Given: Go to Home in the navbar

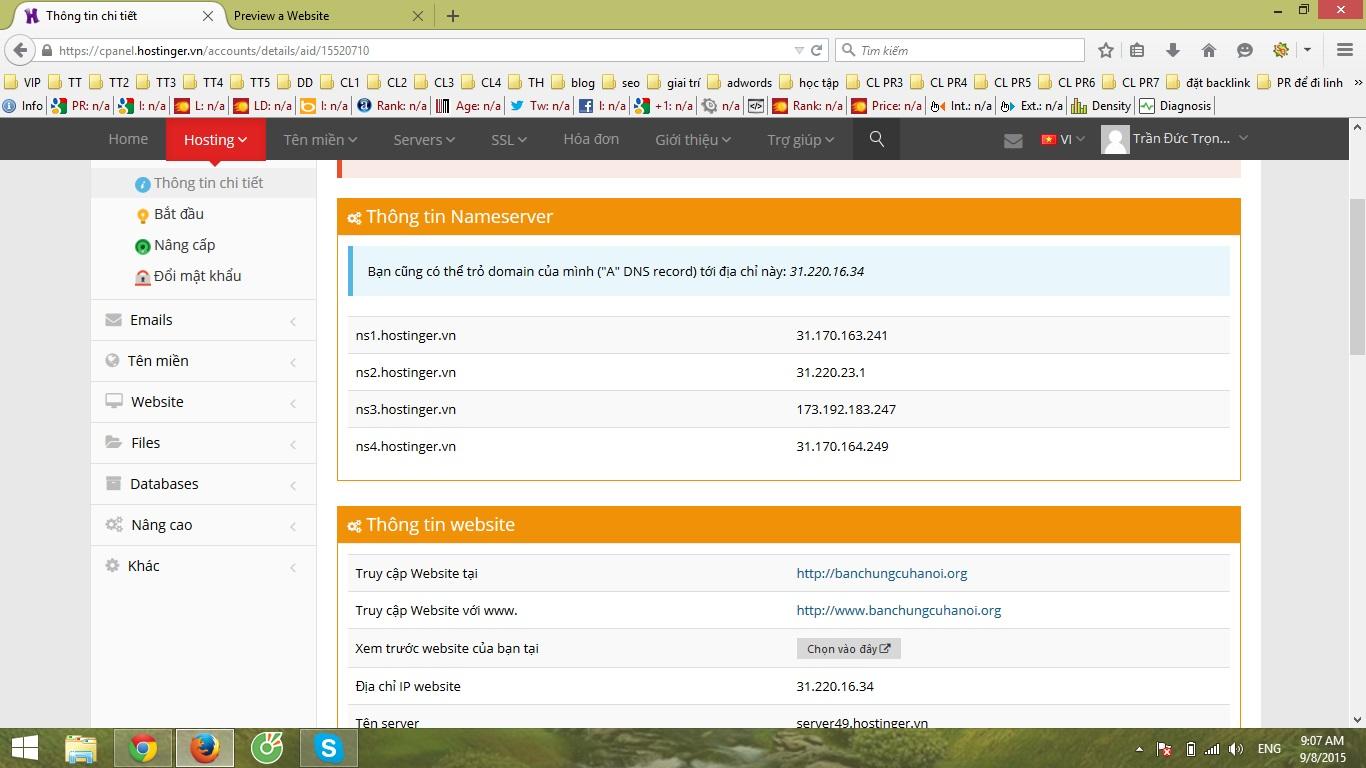Looking at the screenshot, I should (x=128, y=139).
